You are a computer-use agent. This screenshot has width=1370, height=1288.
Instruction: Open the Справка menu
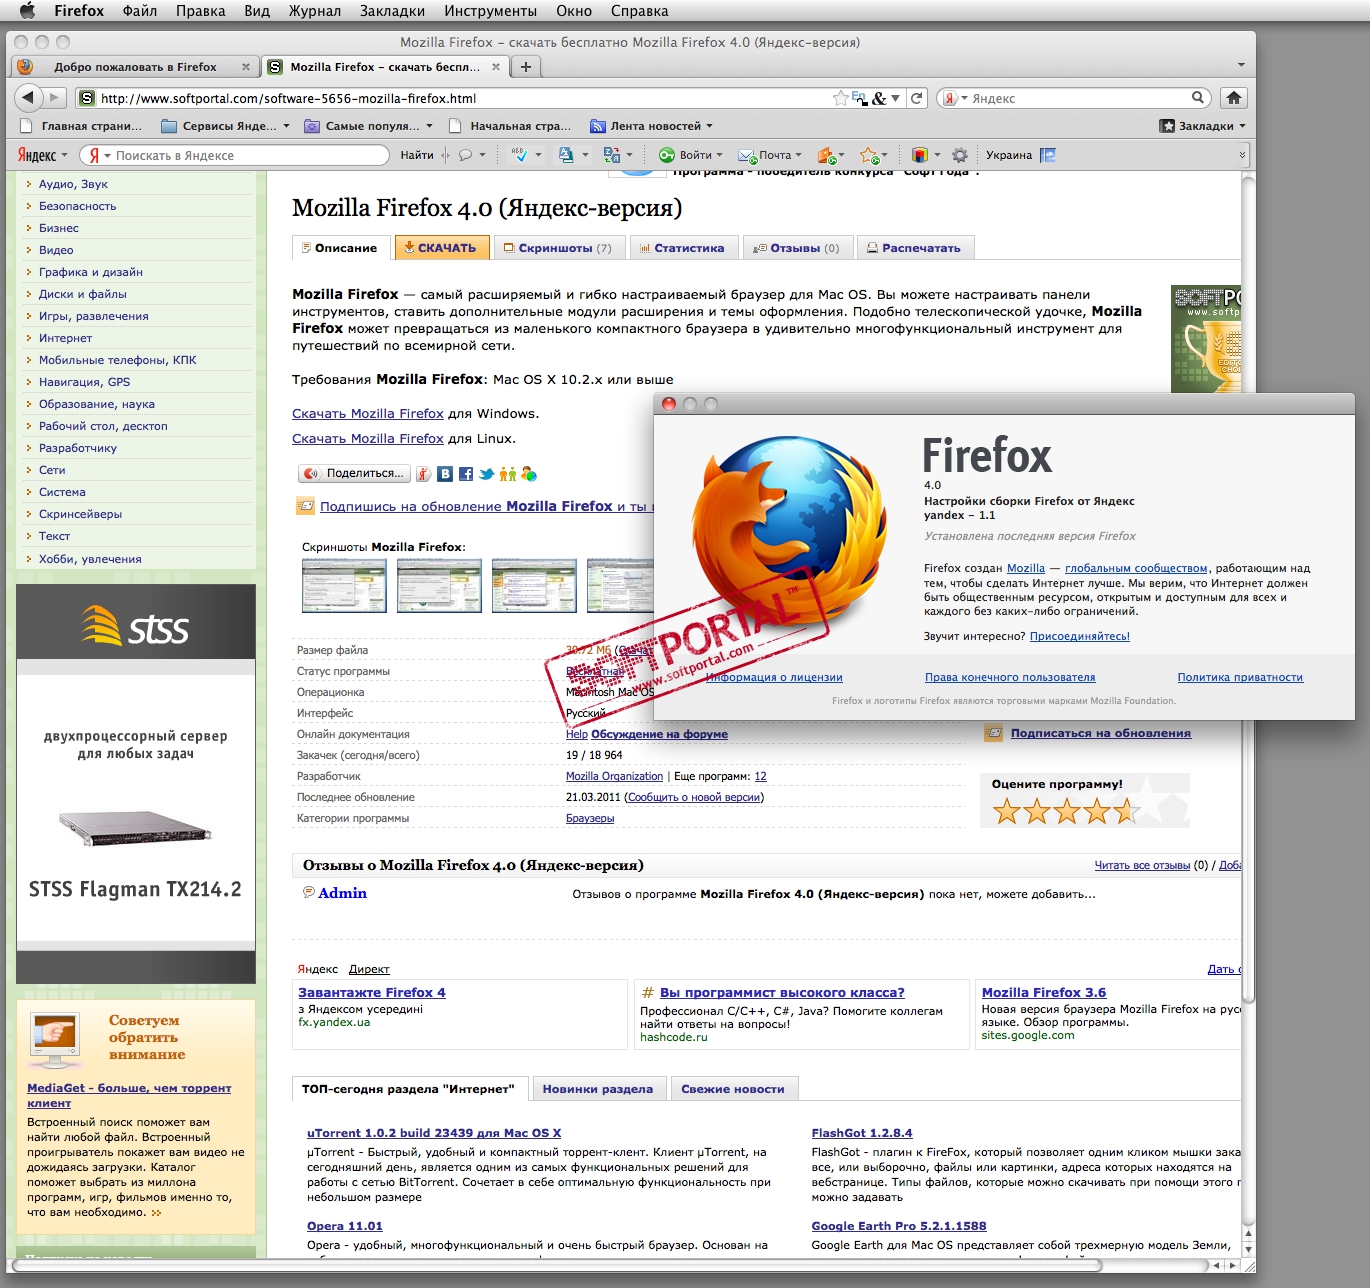(640, 11)
